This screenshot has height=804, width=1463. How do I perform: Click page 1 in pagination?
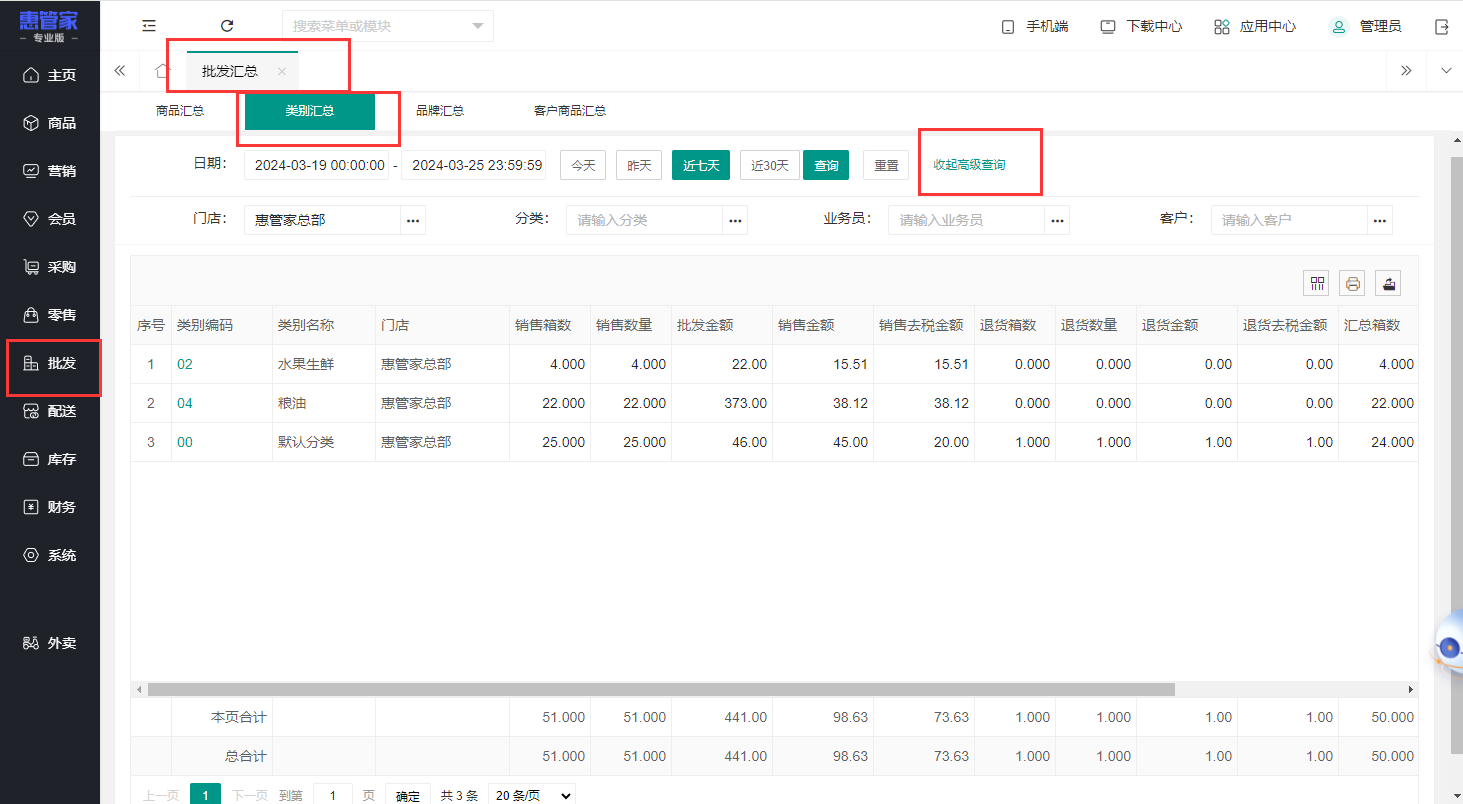205,796
